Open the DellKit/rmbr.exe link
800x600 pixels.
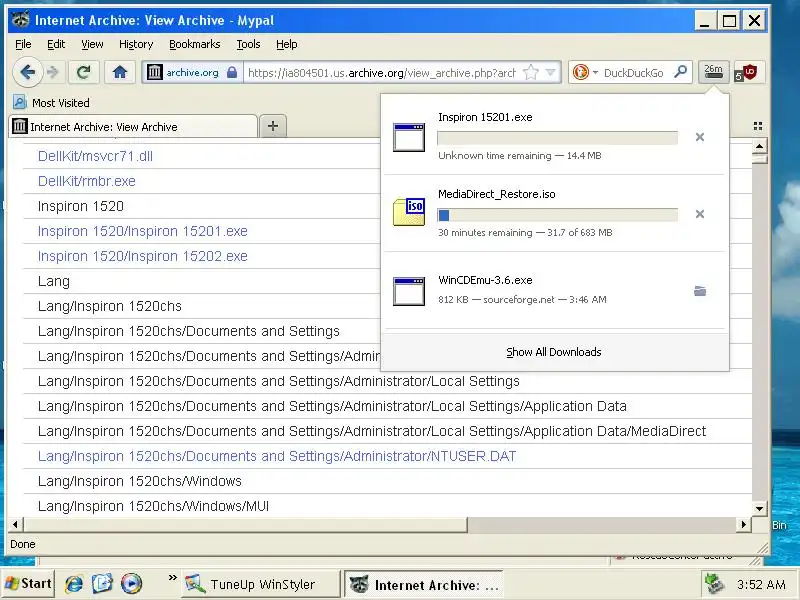87,181
